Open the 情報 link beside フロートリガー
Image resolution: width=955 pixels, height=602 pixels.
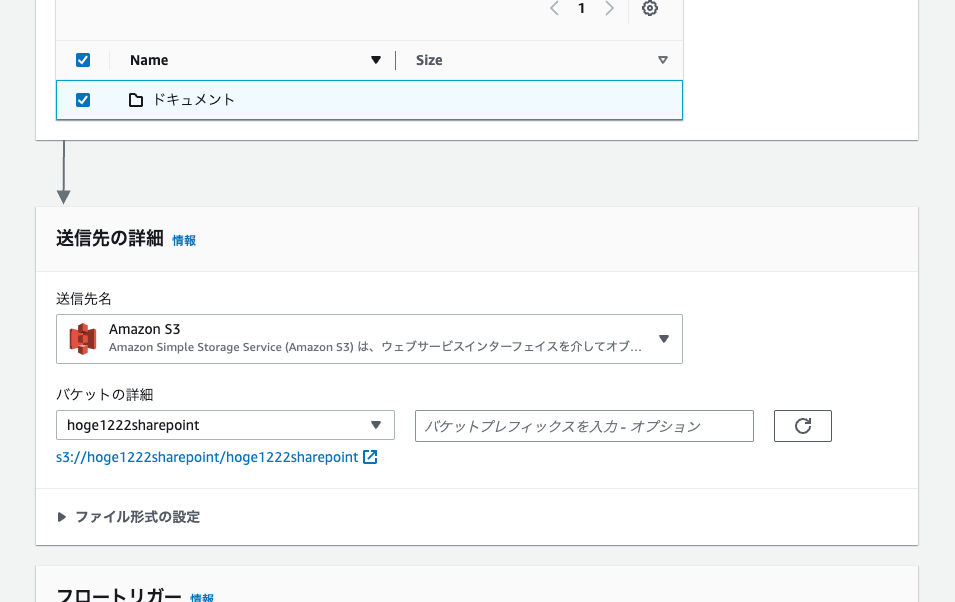(201, 597)
